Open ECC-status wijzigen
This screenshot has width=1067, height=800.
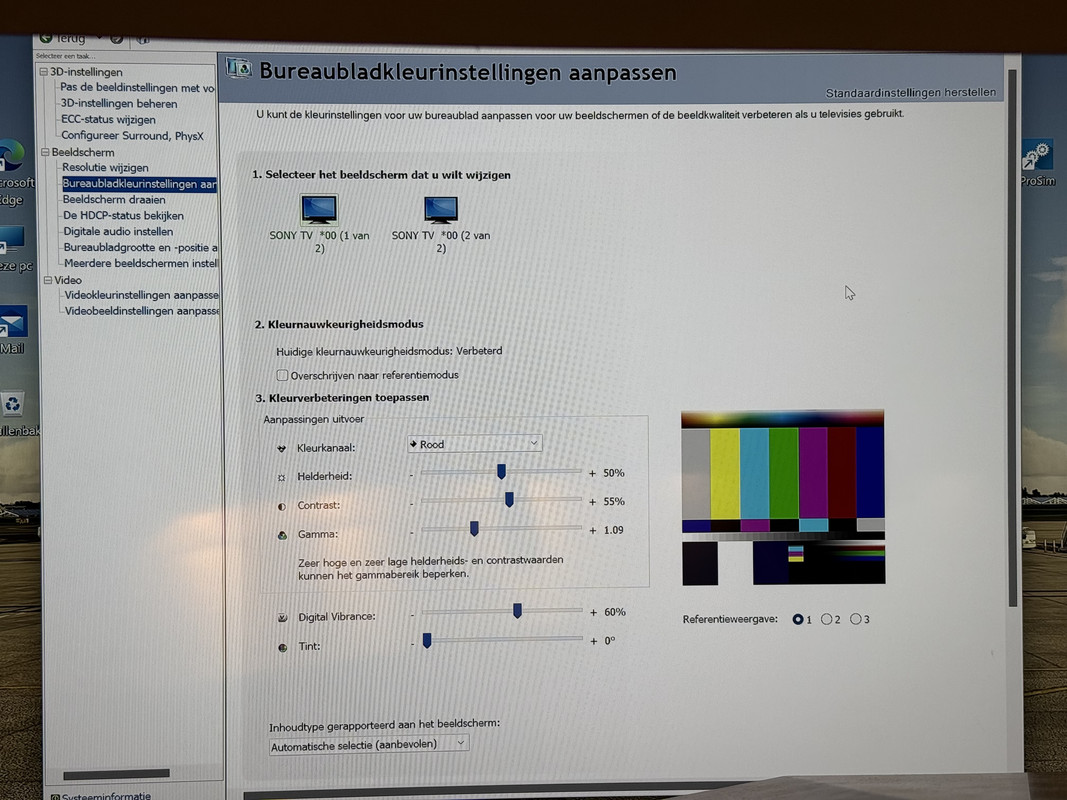pos(108,119)
